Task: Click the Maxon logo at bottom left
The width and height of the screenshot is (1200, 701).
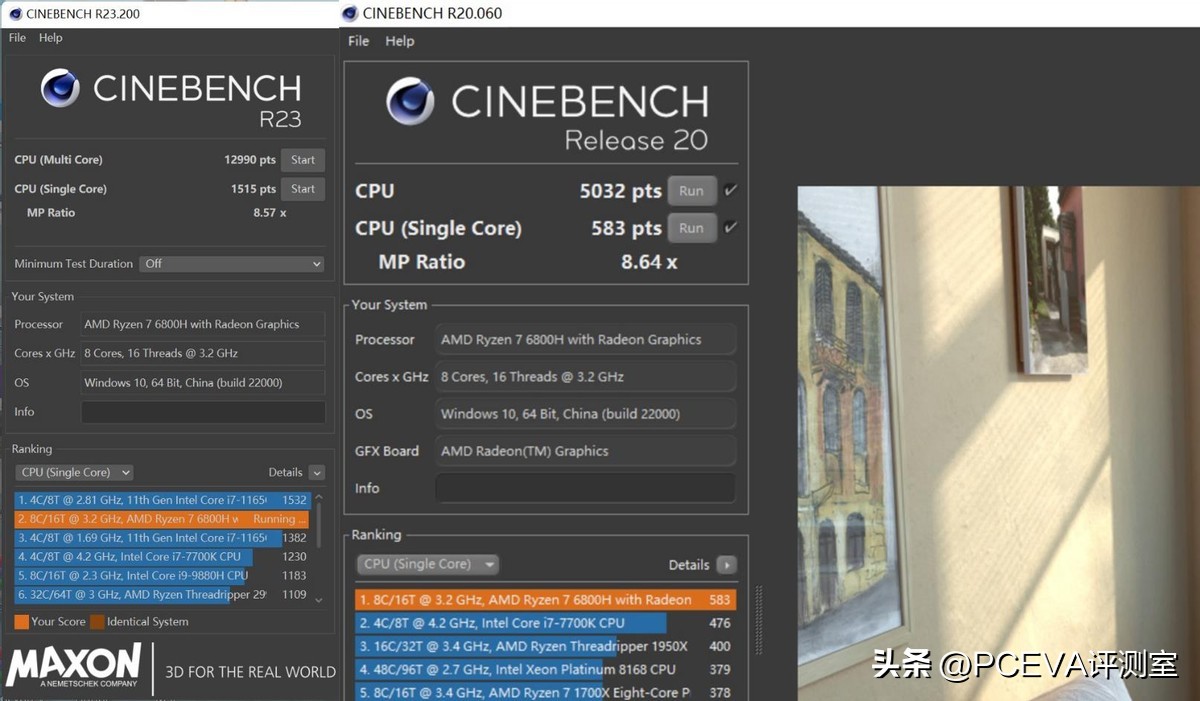Action: (x=73, y=666)
